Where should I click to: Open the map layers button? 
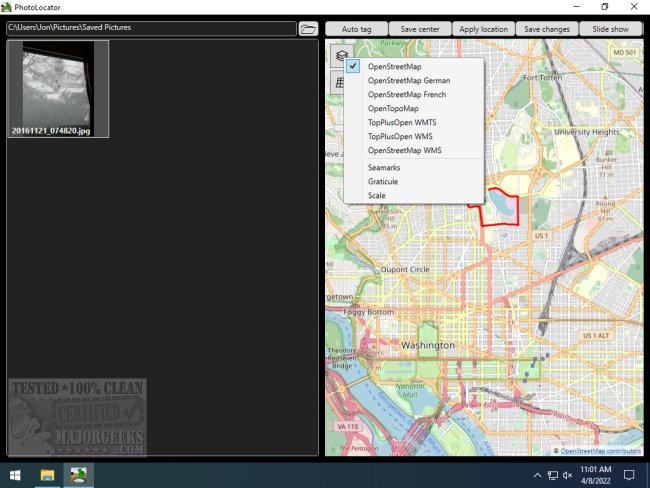(x=341, y=55)
